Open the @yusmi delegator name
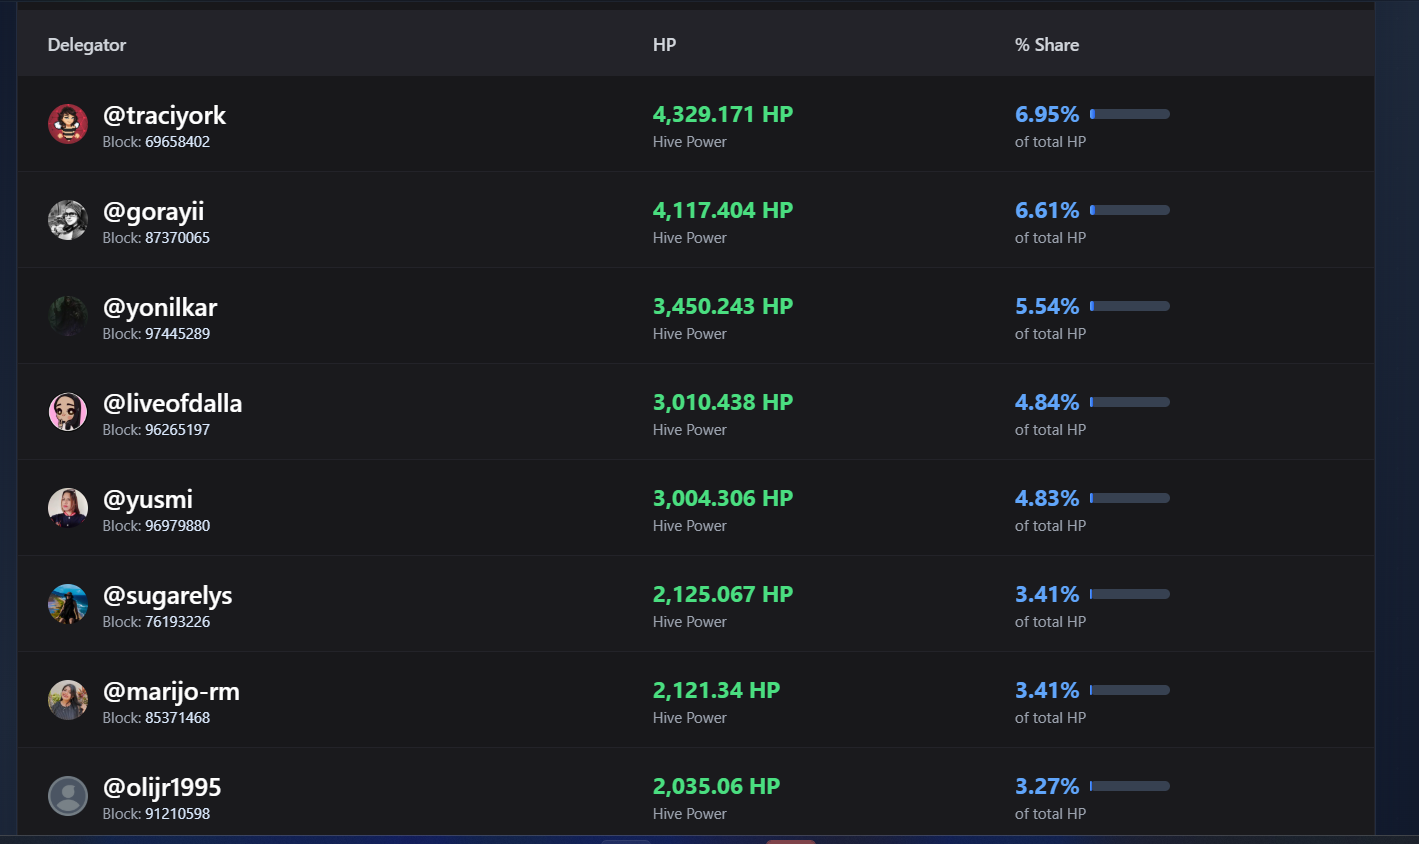1419x844 pixels. click(x=148, y=500)
